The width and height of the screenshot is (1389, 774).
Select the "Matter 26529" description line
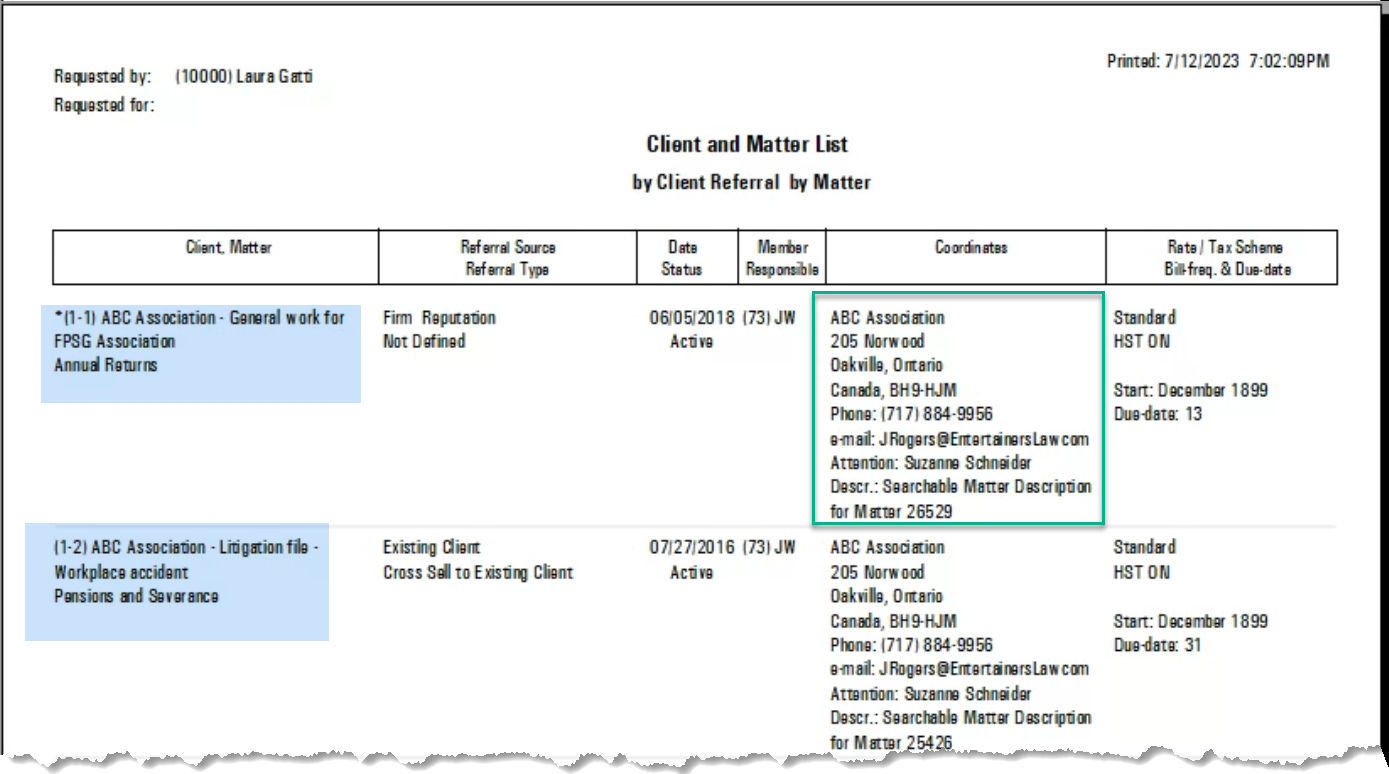[891, 511]
